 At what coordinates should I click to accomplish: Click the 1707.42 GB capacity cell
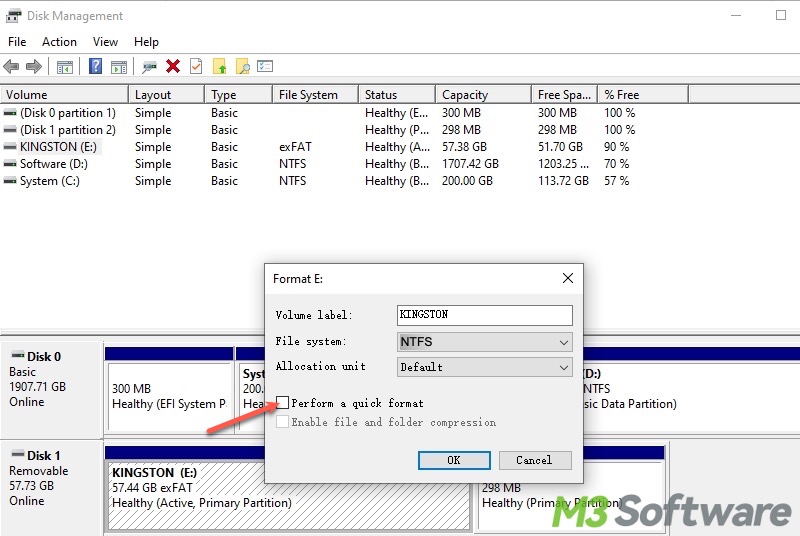click(470, 164)
